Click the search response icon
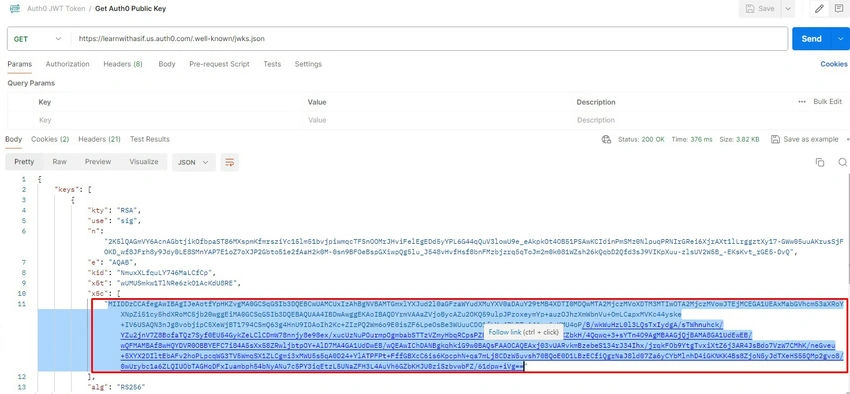 pyautogui.click(x=842, y=162)
